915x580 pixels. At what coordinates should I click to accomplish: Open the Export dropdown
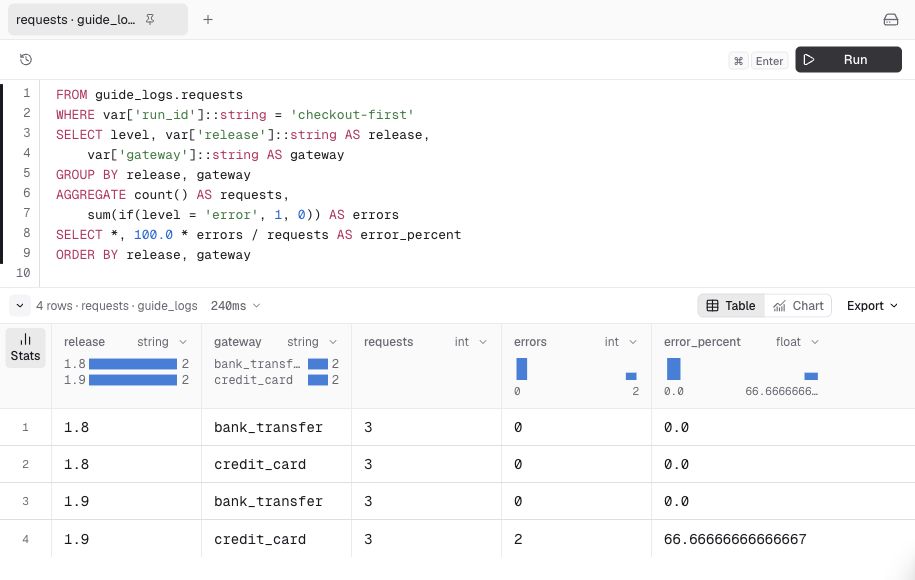coord(872,306)
